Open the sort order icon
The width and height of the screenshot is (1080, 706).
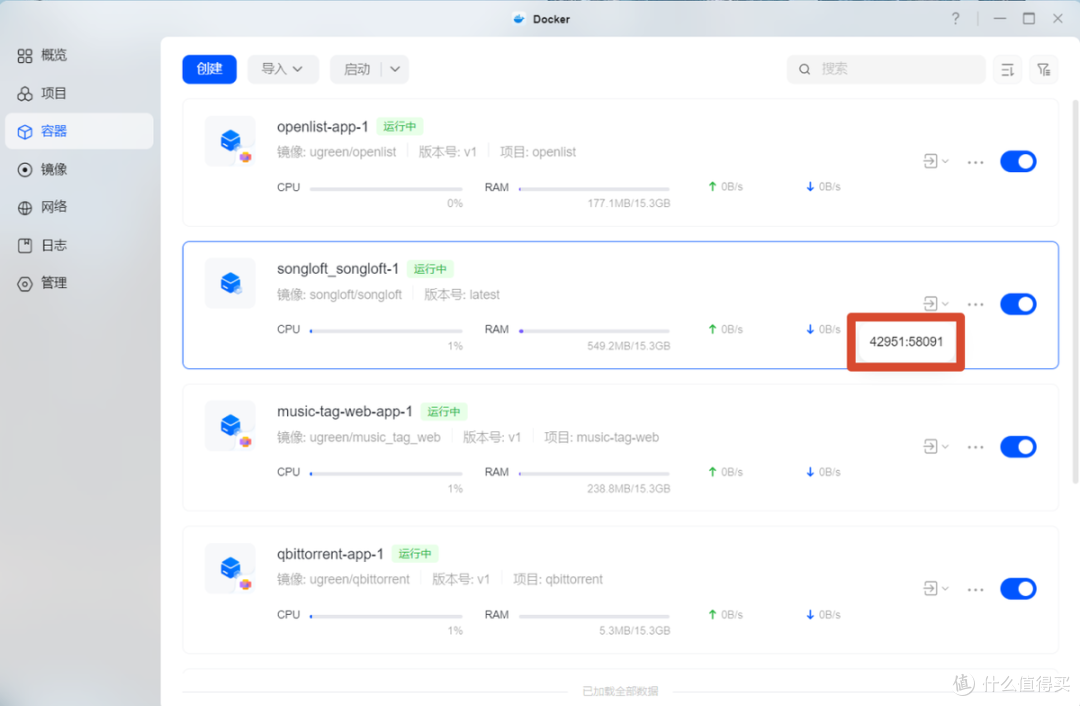tap(1007, 70)
